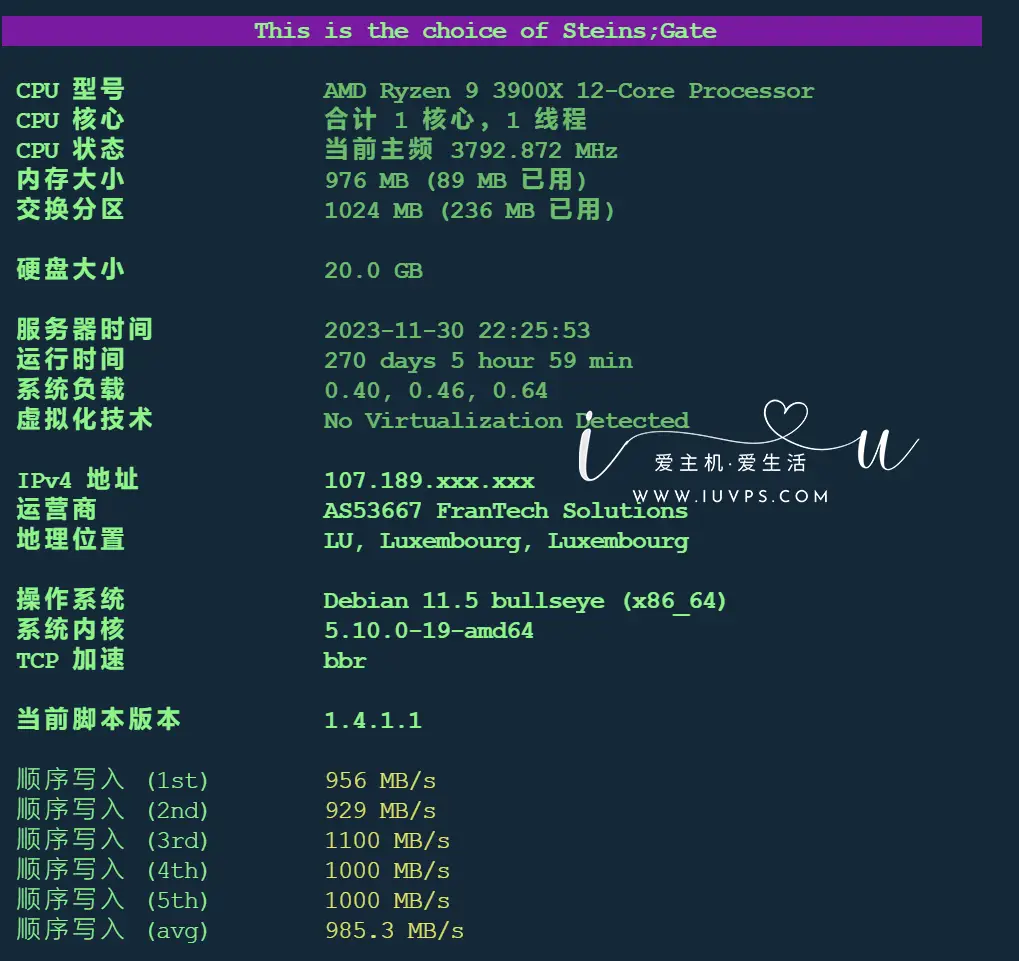Screen dimensions: 1019x961
Task: Select the CPU 核心 value text
Action: pos(455,120)
